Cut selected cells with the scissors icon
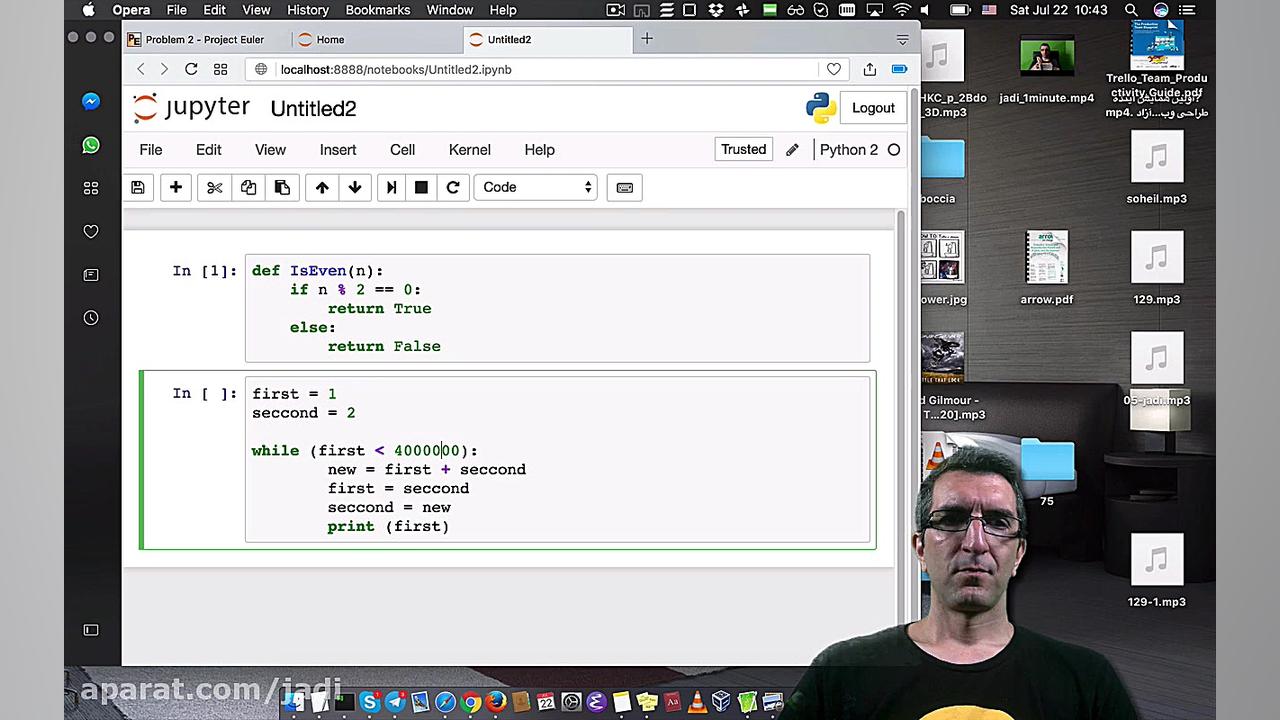The height and width of the screenshot is (720, 1280). point(215,187)
